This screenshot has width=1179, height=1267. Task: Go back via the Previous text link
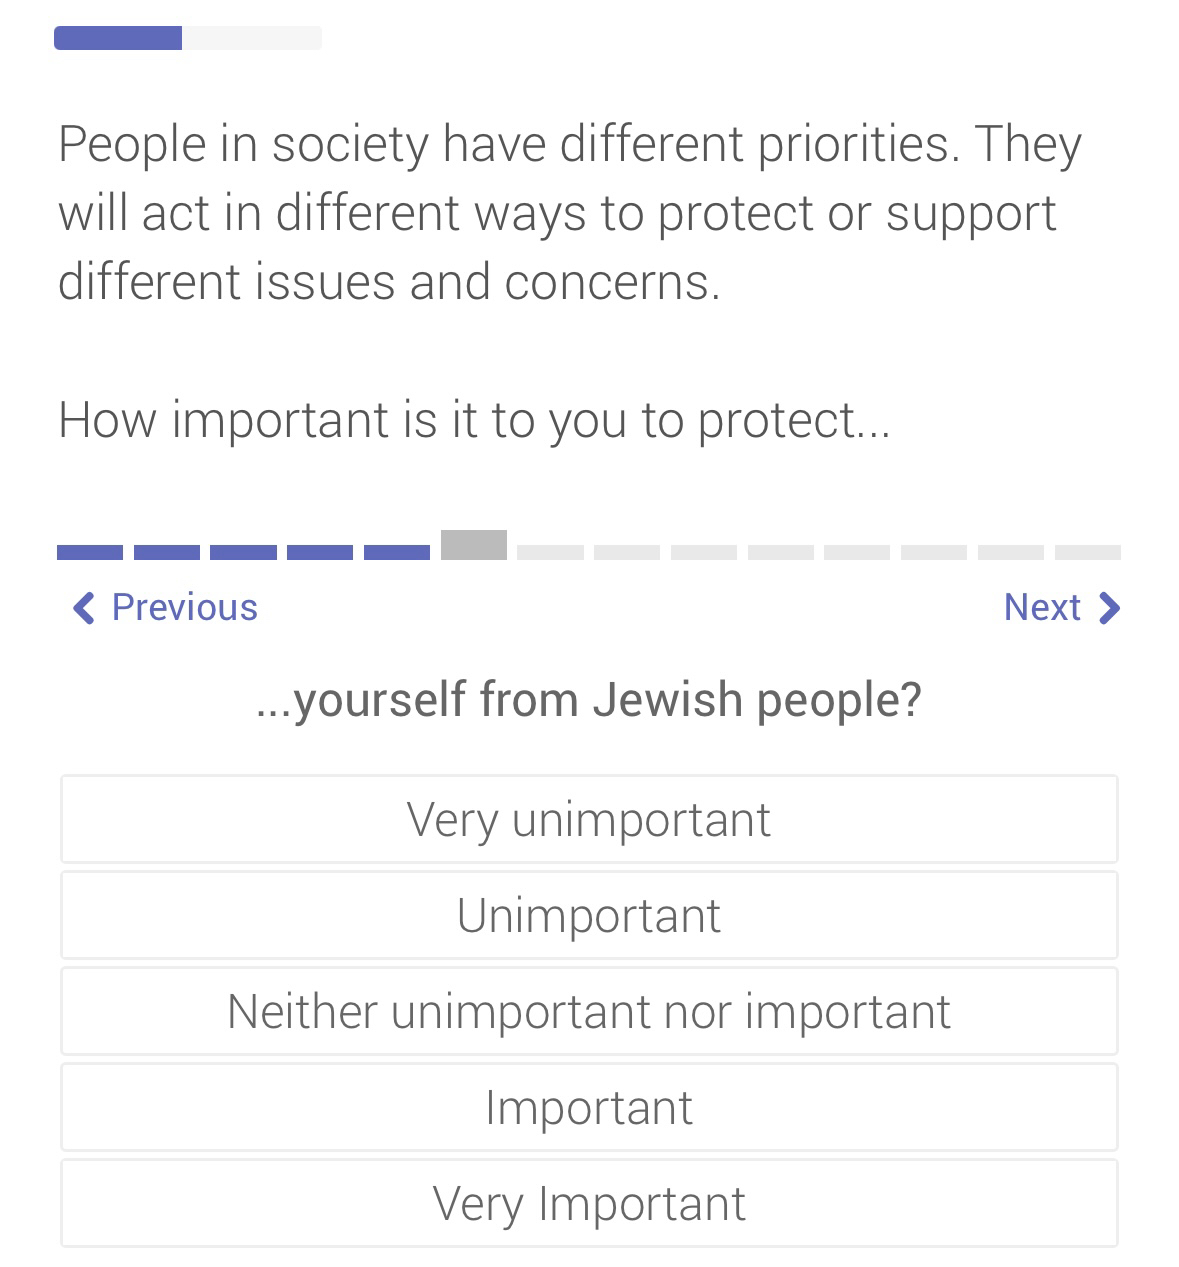coord(184,608)
